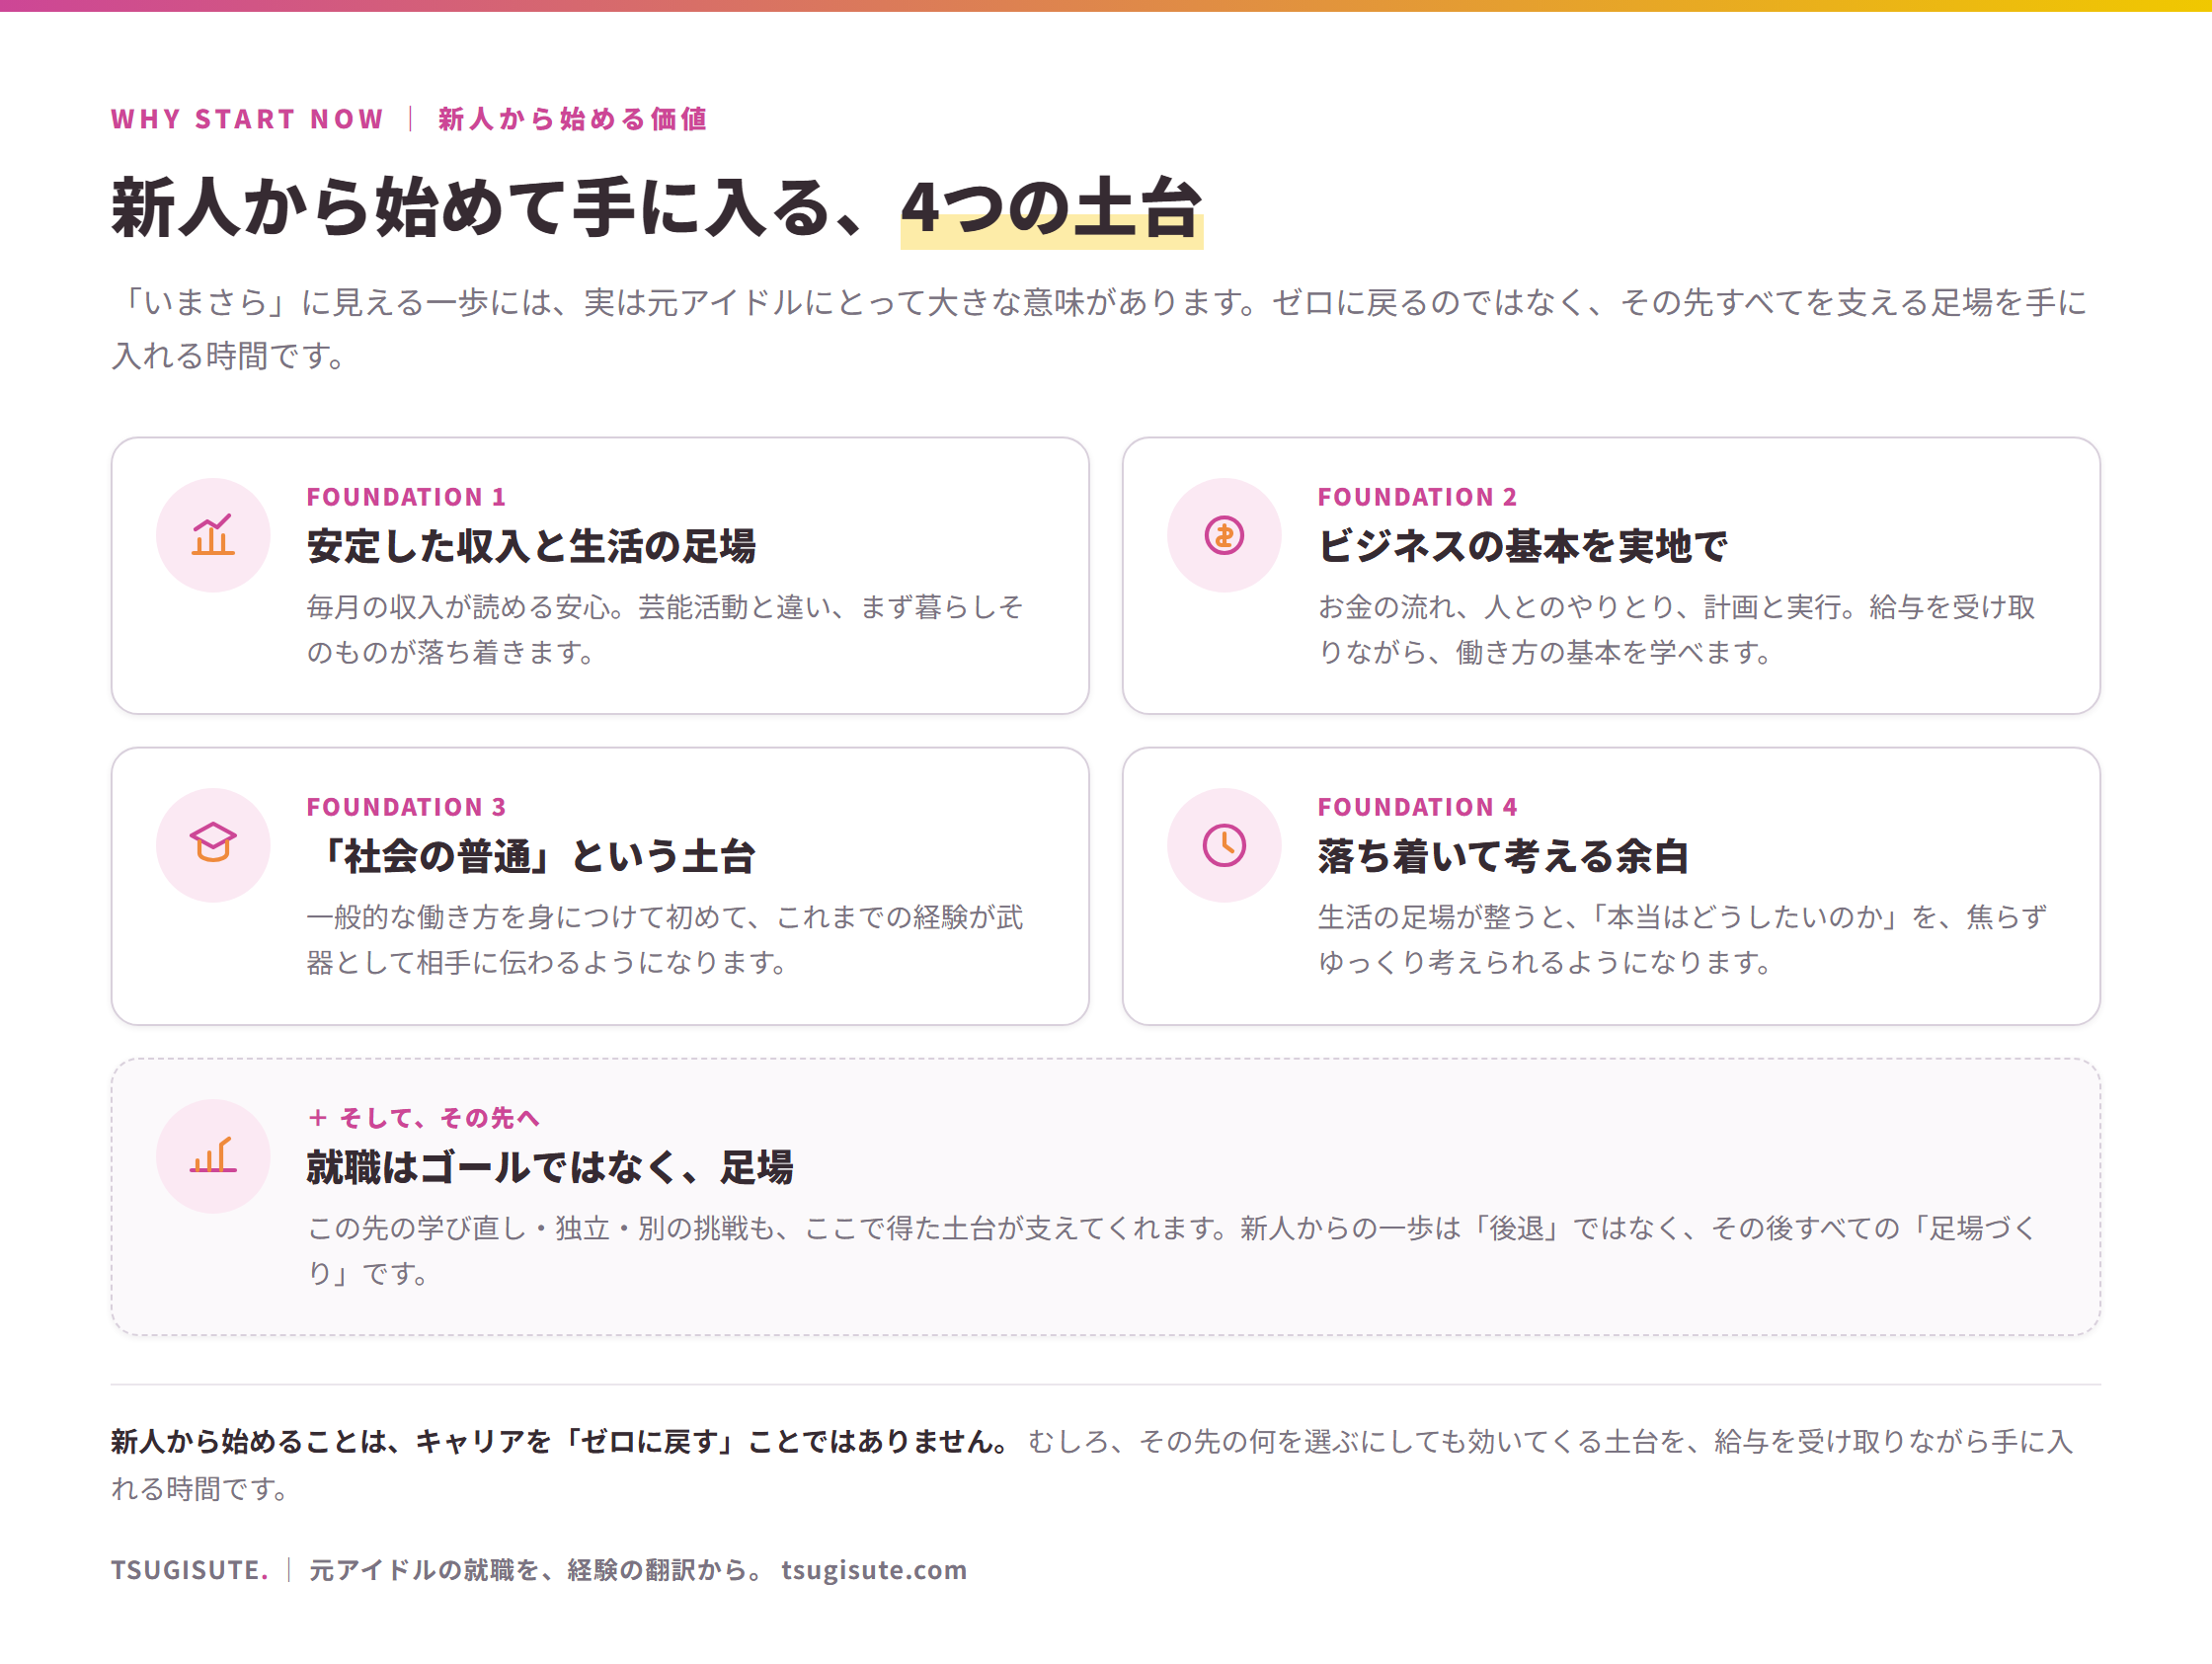
Task: Click the ＋ そして、その先へ label
Action: point(423,1118)
